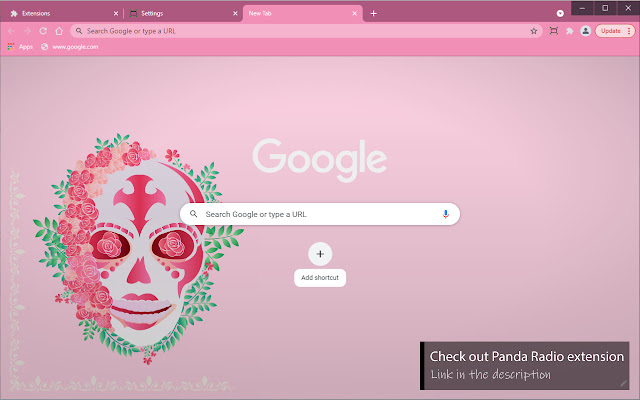
Task: Open the tab search dropdown circle
Action: point(560,13)
